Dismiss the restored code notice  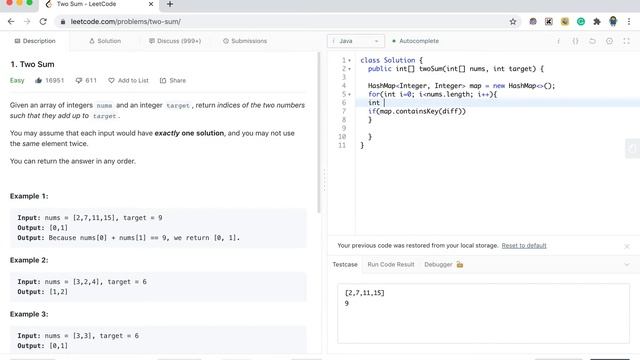pyautogui.click(x=627, y=246)
